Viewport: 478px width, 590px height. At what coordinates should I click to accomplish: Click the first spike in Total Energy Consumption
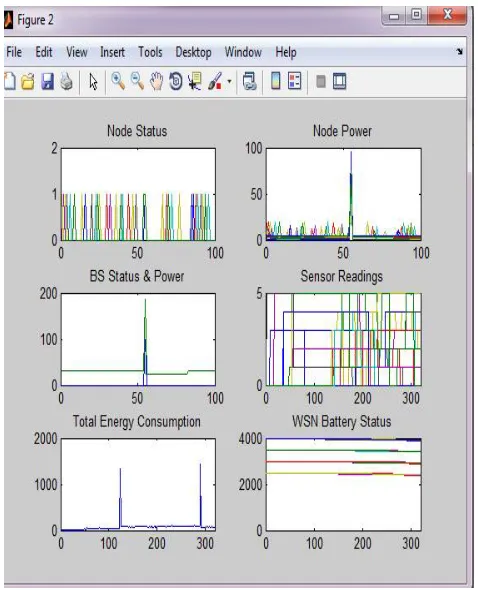120,498
